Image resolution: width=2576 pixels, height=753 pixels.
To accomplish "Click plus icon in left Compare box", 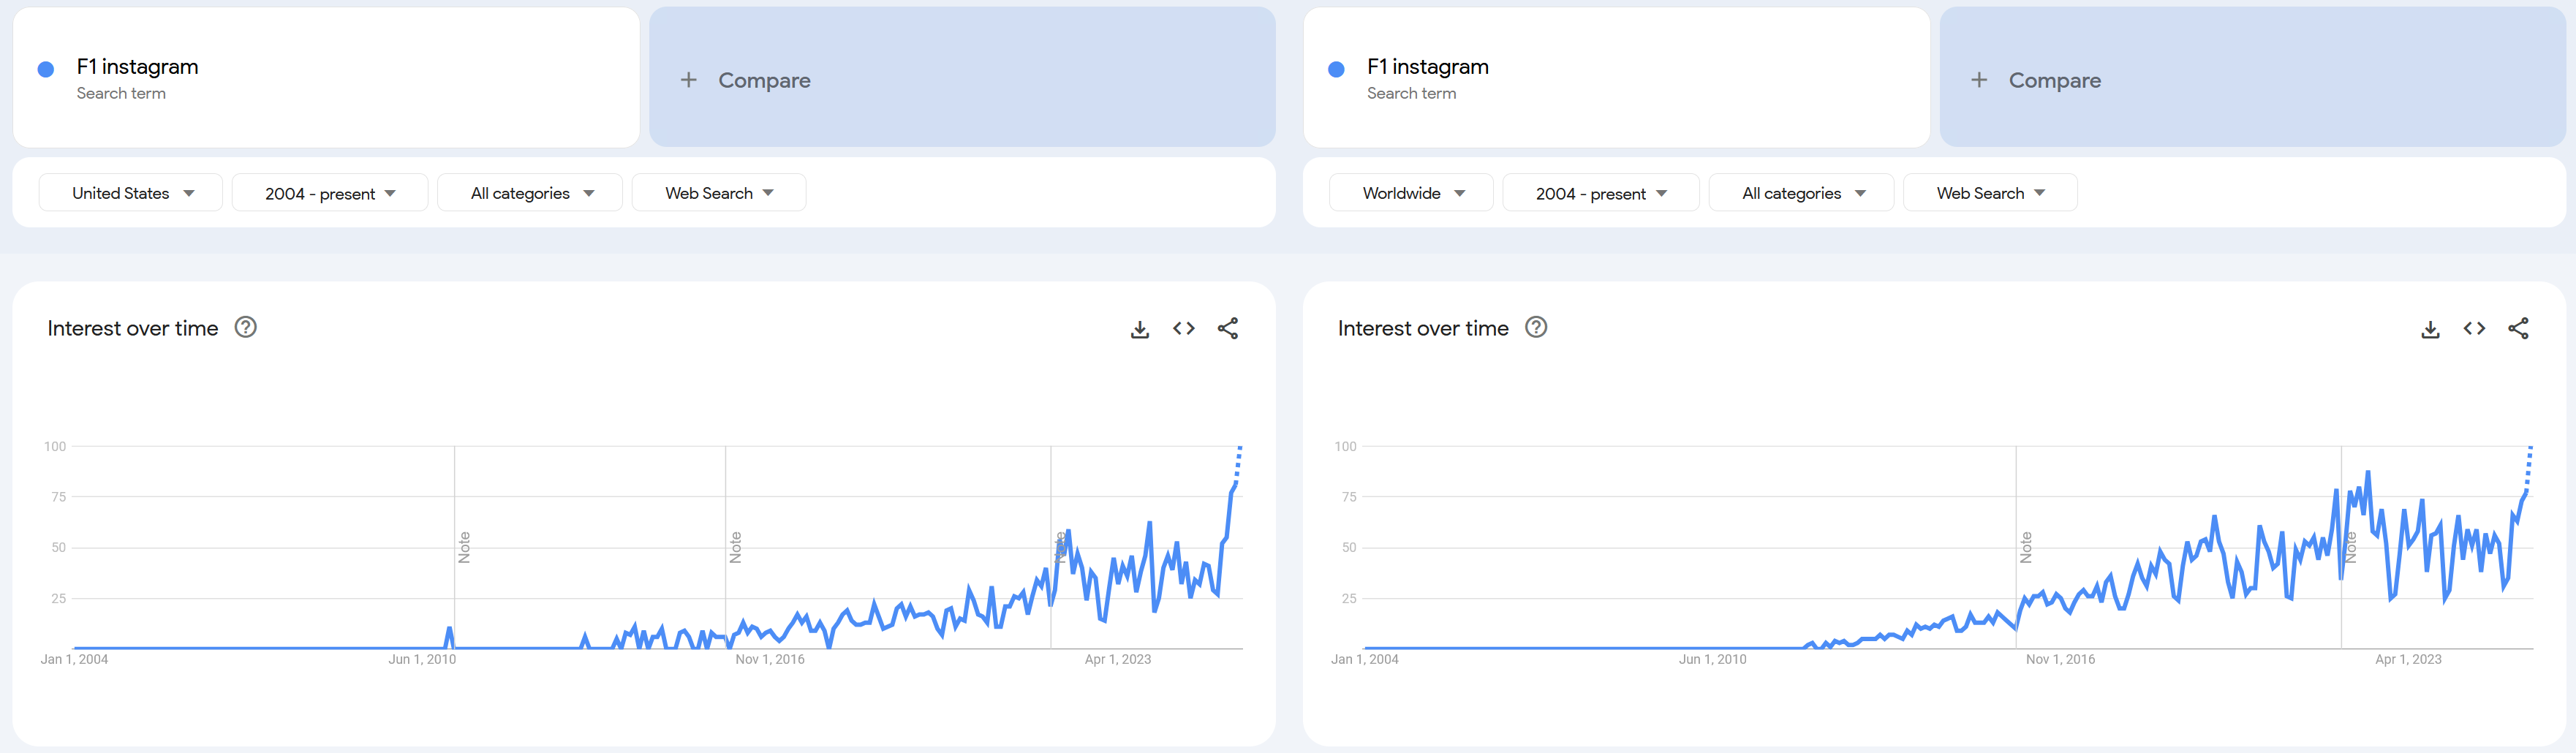I will (x=688, y=80).
